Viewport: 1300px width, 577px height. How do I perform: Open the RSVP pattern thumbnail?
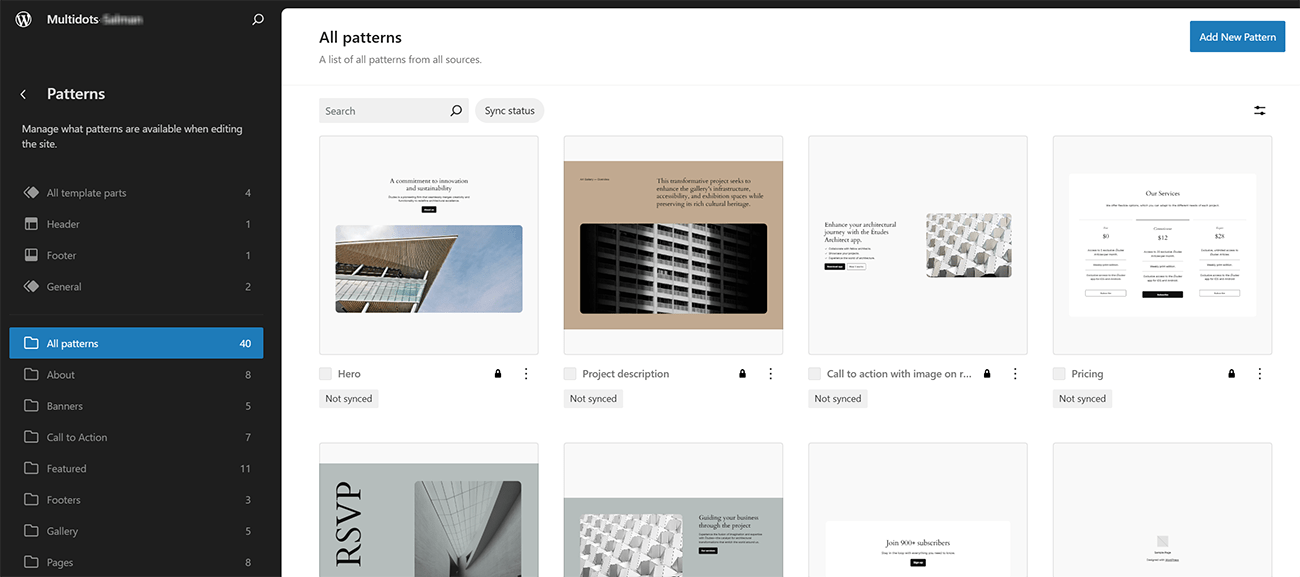coord(428,510)
